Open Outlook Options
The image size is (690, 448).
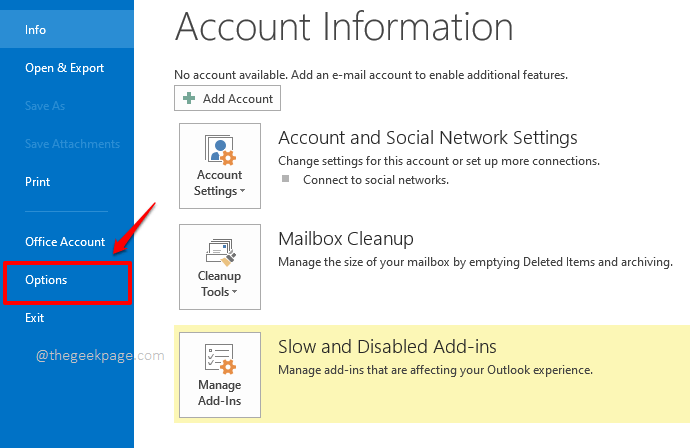pos(46,280)
